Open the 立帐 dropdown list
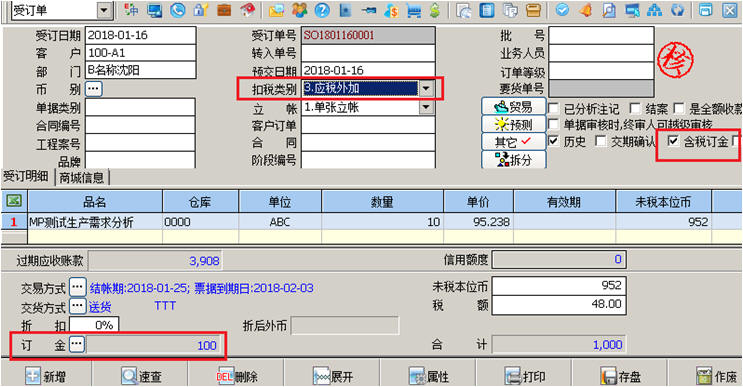 [426, 108]
